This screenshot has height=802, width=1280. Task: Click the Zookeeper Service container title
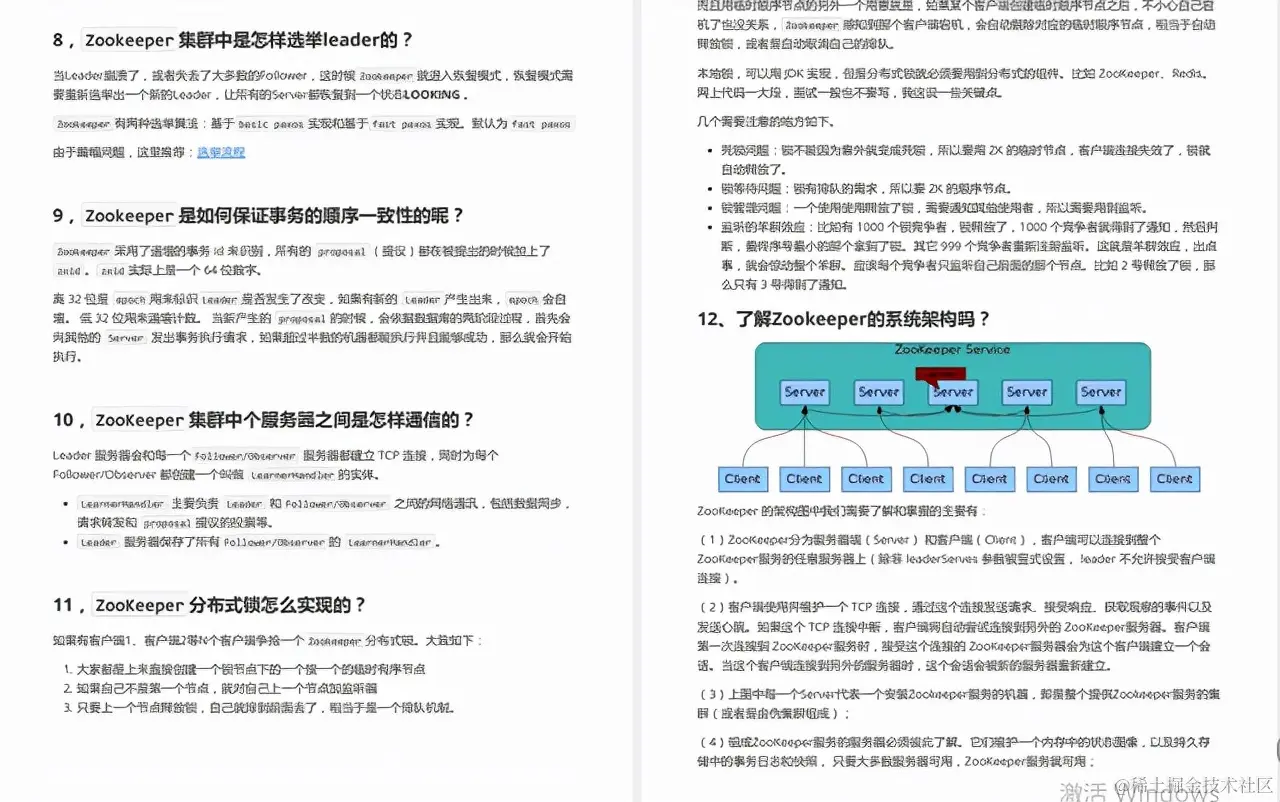[951, 350]
